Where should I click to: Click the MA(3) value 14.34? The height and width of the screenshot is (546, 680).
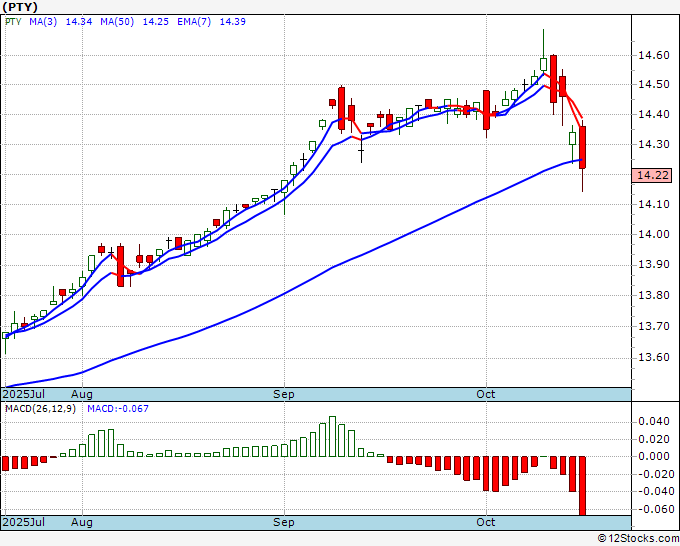(78, 22)
